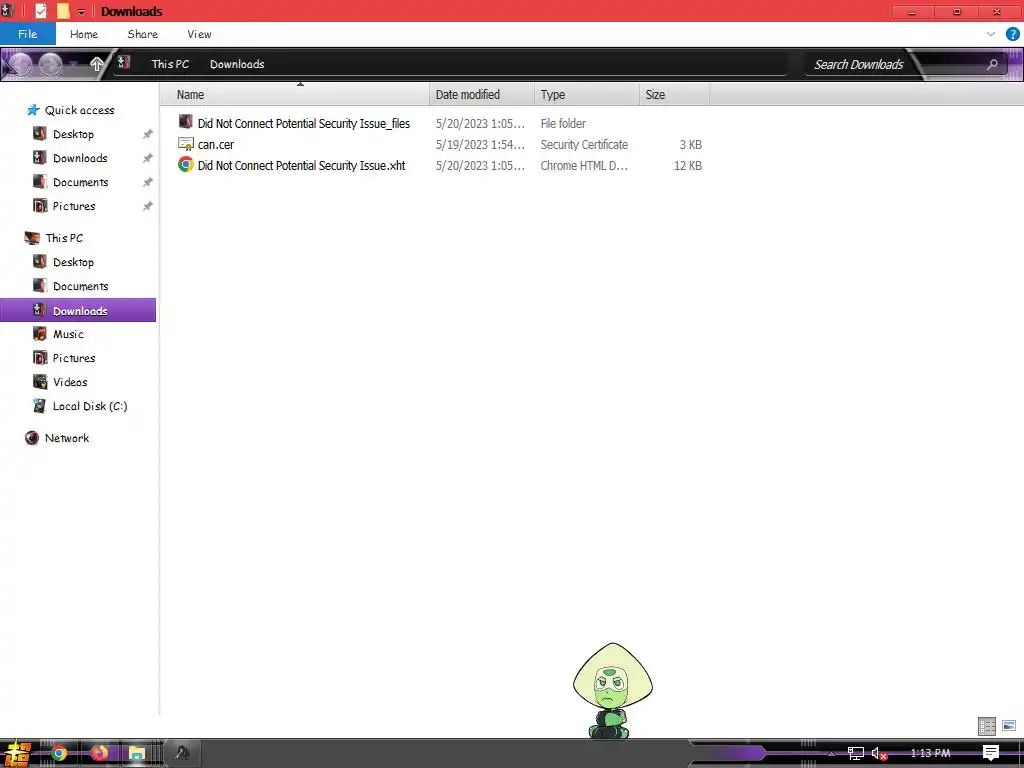The image size is (1024, 768).
Task: Select the can.cer certificate file
Action: pyautogui.click(x=216, y=144)
